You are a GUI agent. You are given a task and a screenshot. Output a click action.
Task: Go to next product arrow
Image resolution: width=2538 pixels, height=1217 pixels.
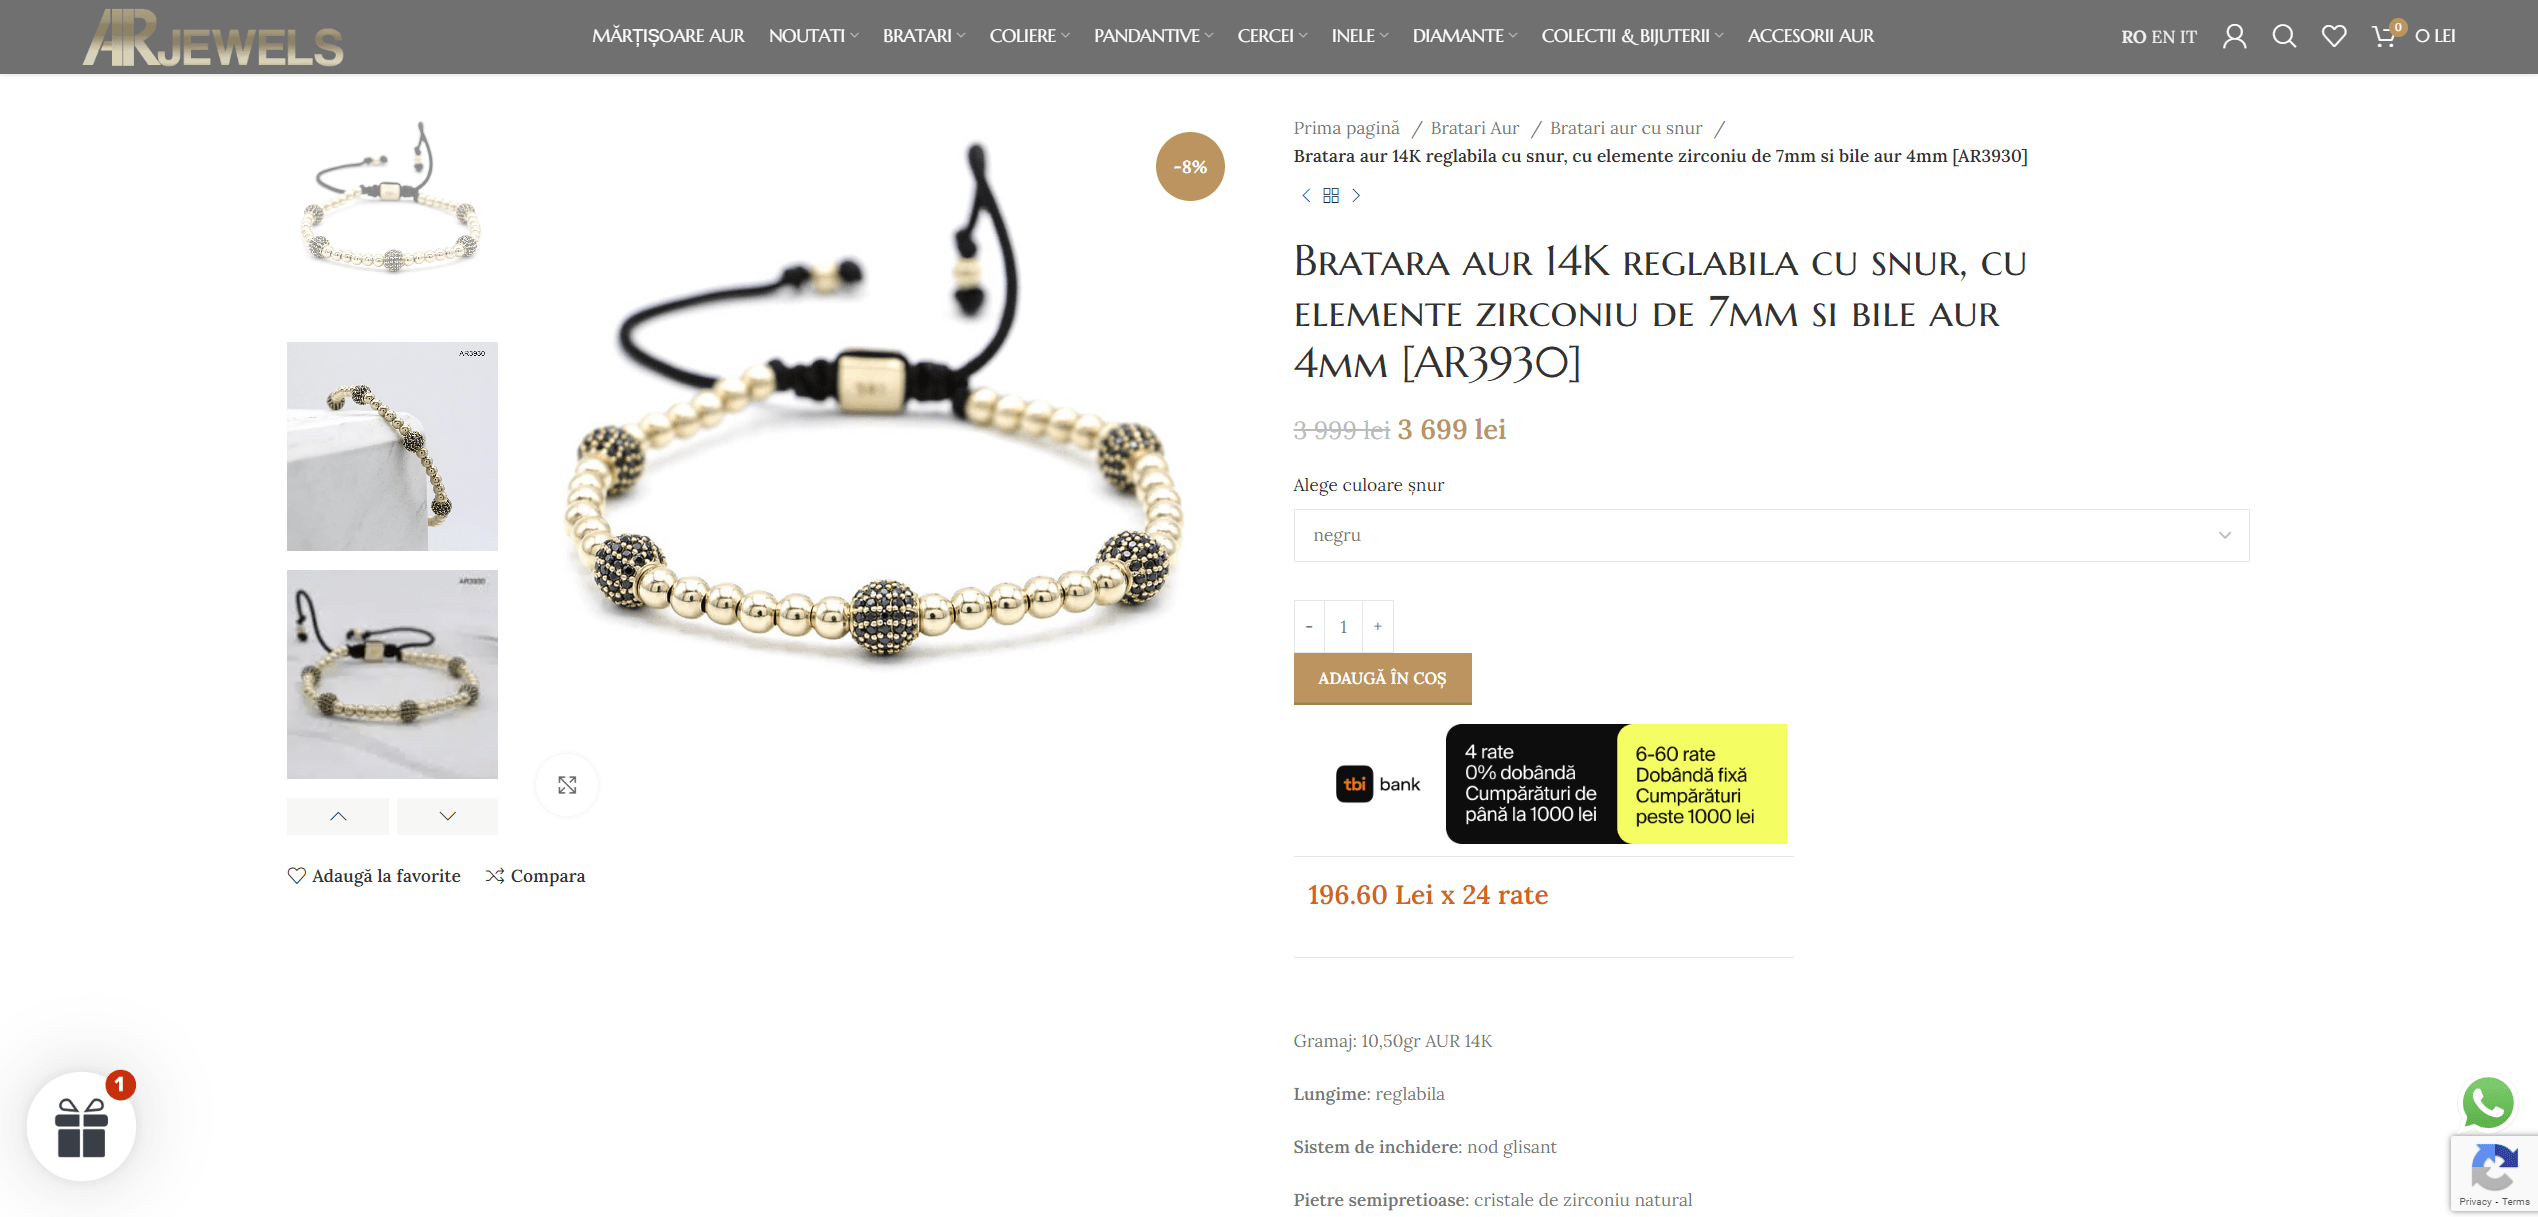[x=1356, y=195]
